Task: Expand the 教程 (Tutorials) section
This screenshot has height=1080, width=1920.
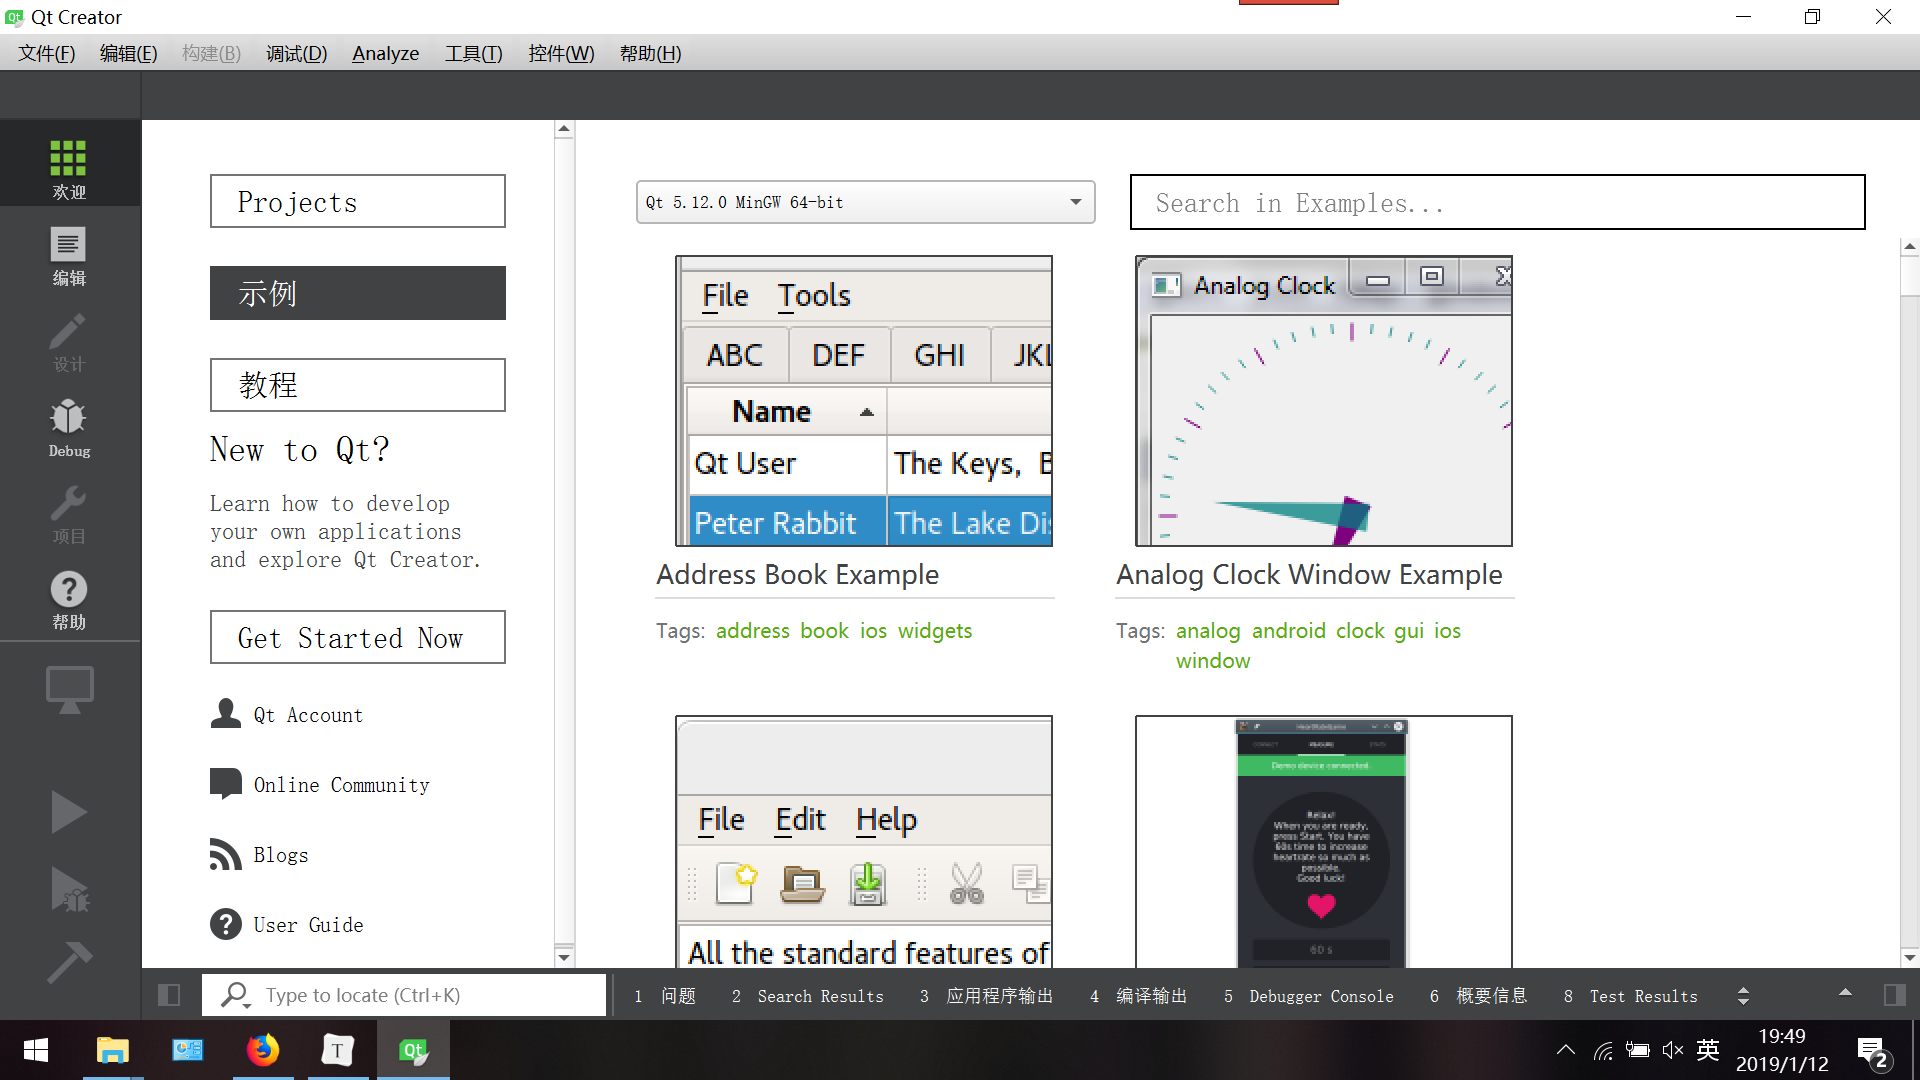Action: pyautogui.click(x=357, y=384)
